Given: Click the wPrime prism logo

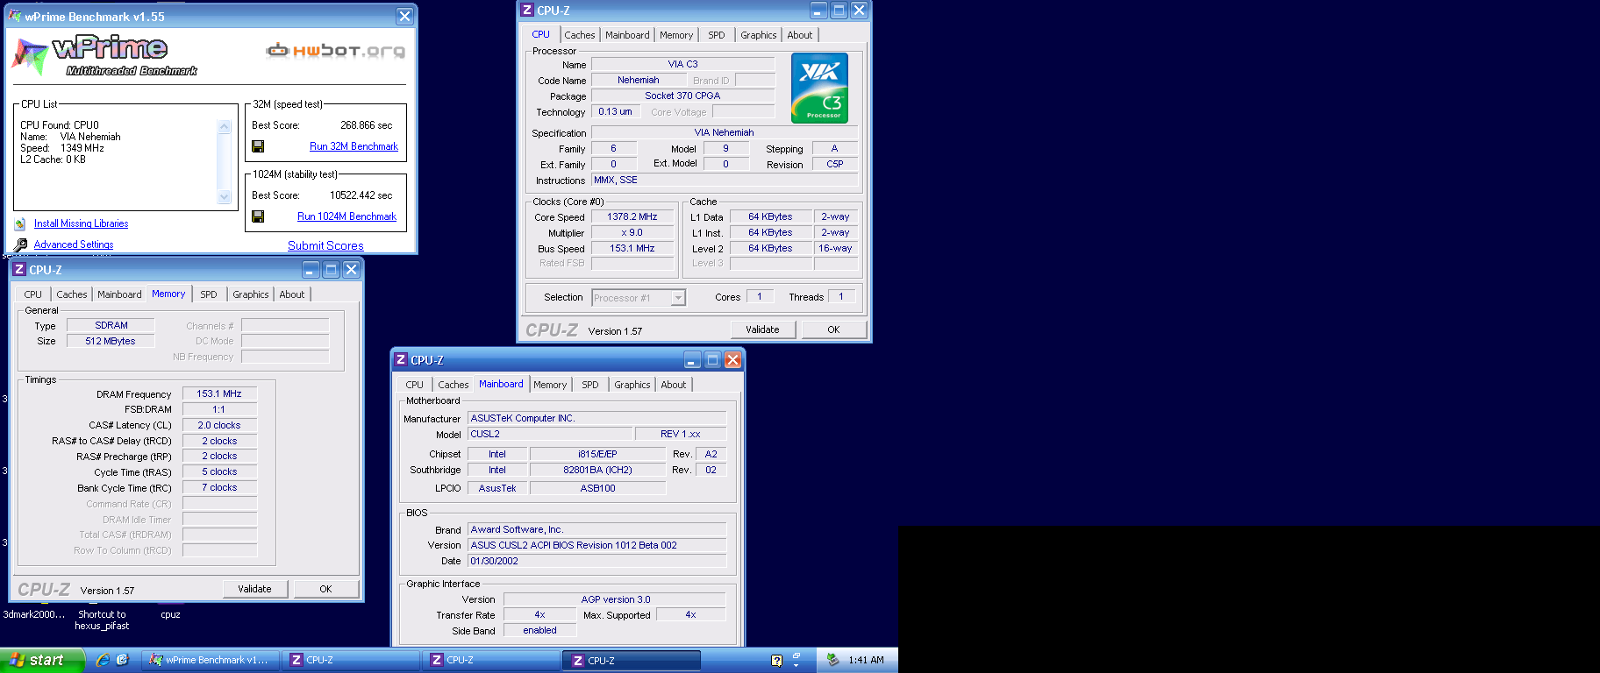Looking at the screenshot, I should pos(30,57).
